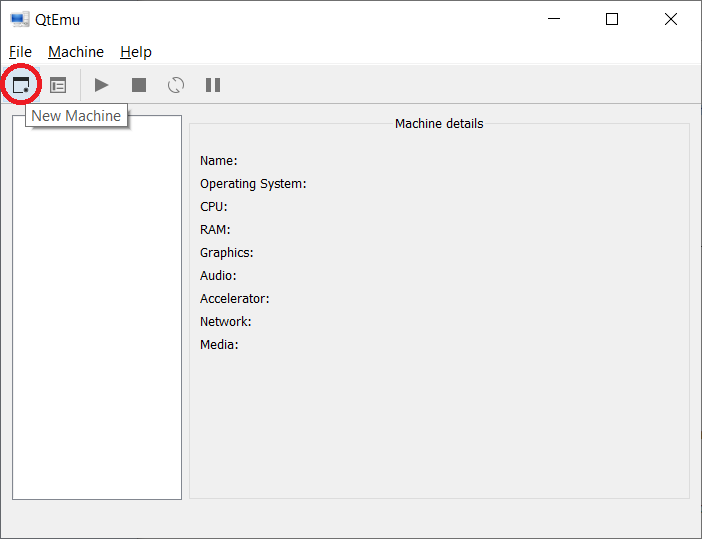
Task: Open the Machine menu
Action: click(76, 52)
